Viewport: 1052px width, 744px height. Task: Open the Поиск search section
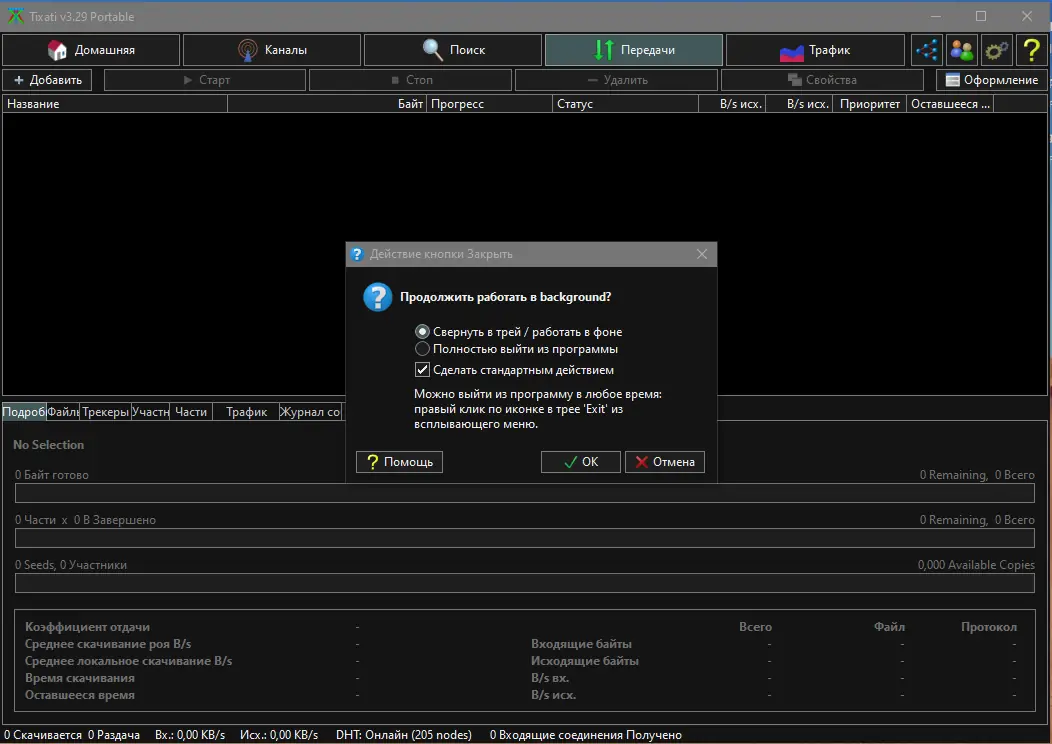point(453,50)
